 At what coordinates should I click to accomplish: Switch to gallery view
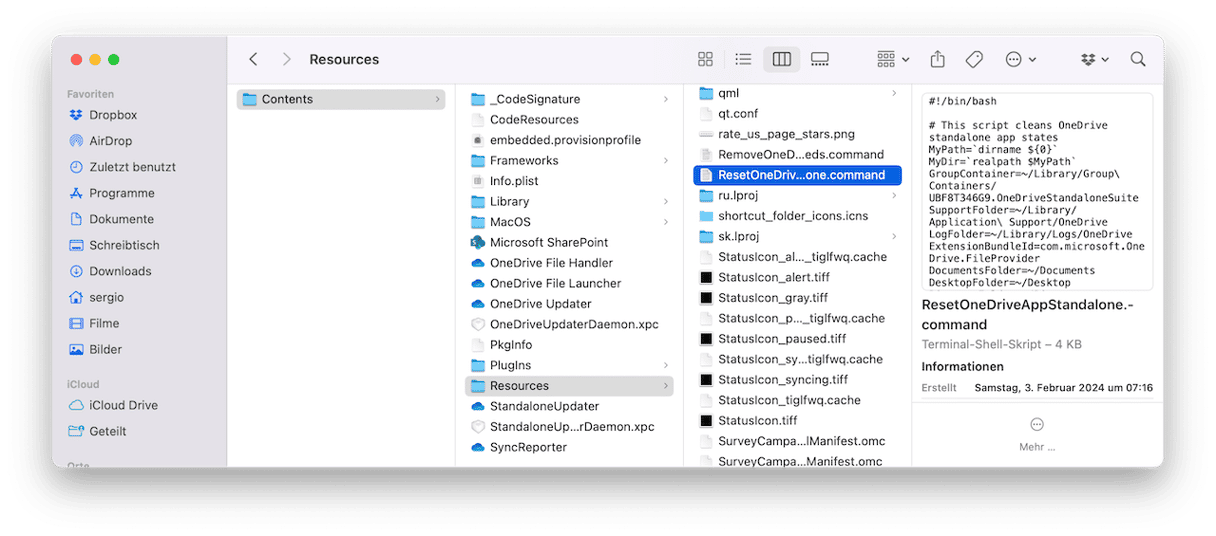(820, 60)
